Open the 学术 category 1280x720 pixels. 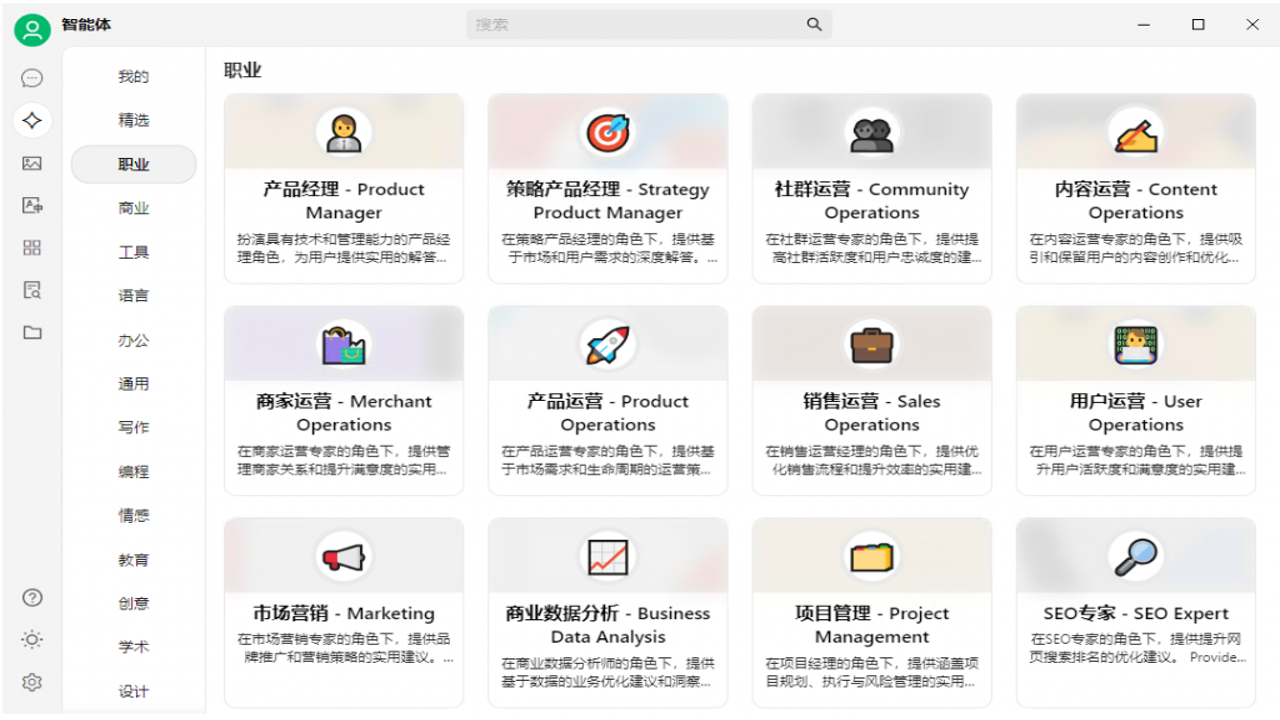[134, 648]
